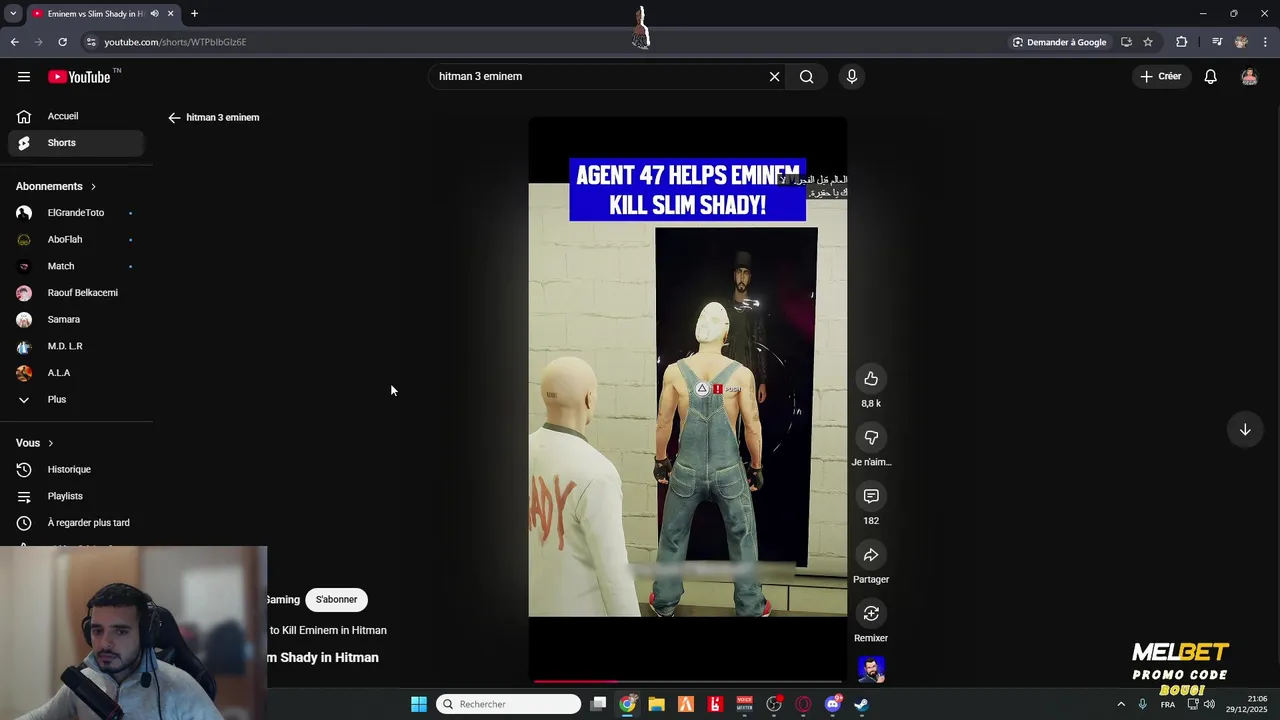Subscribe with the S'abonner button
The height and width of the screenshot is (720, 1280).
[x=336, y=599]
